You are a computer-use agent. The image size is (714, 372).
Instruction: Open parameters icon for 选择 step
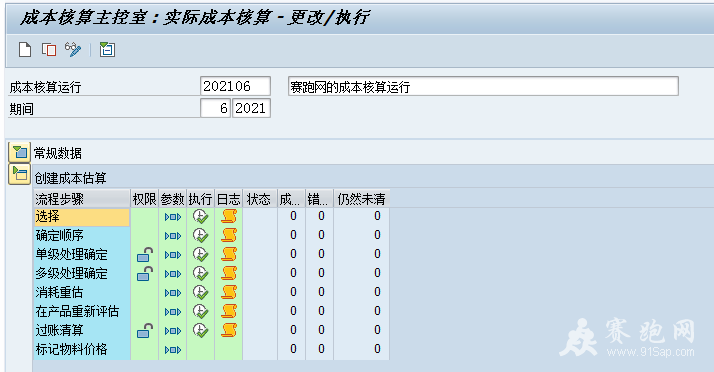tap(173, 217)
